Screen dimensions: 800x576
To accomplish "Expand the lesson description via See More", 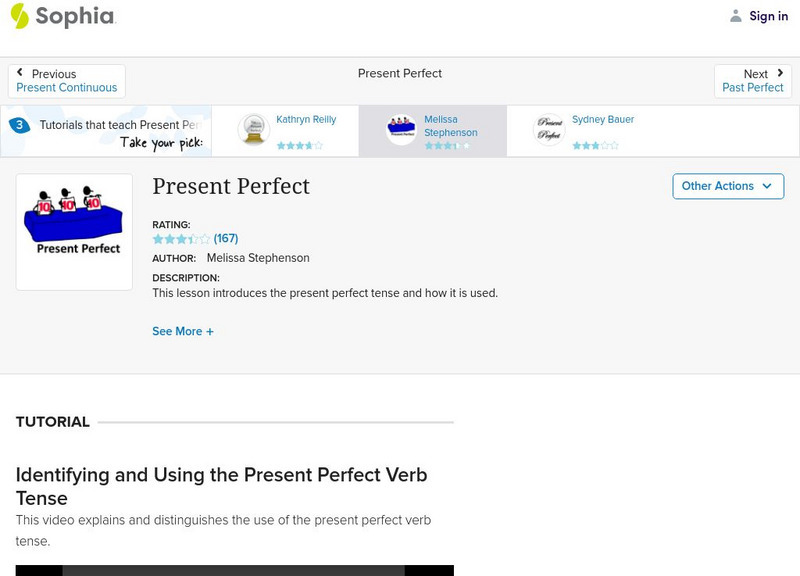I will coord(183,330).
